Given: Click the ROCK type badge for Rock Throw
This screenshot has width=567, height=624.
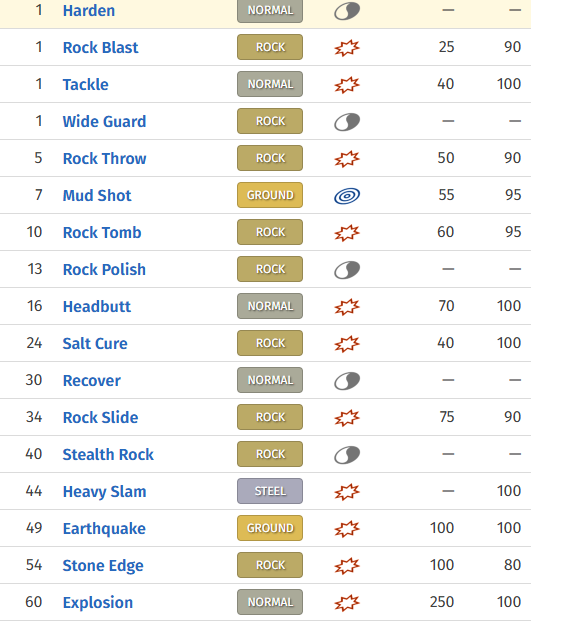Looking at the screenshot, I should (x=270, y=158).
